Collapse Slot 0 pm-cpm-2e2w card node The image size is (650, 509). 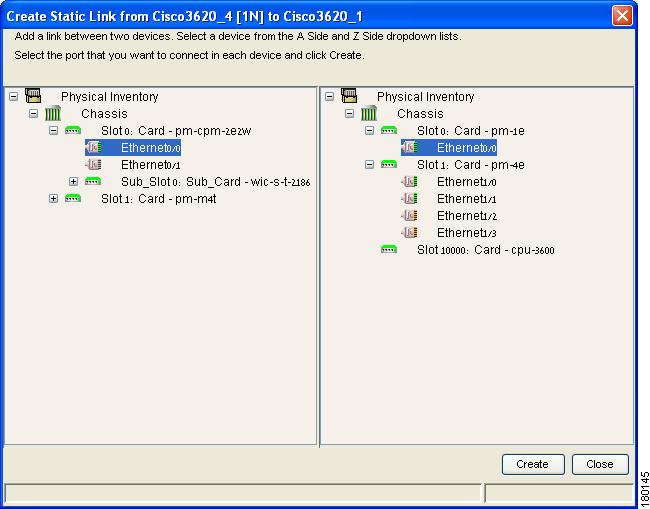pyautogui.click(x=53, y=131)
